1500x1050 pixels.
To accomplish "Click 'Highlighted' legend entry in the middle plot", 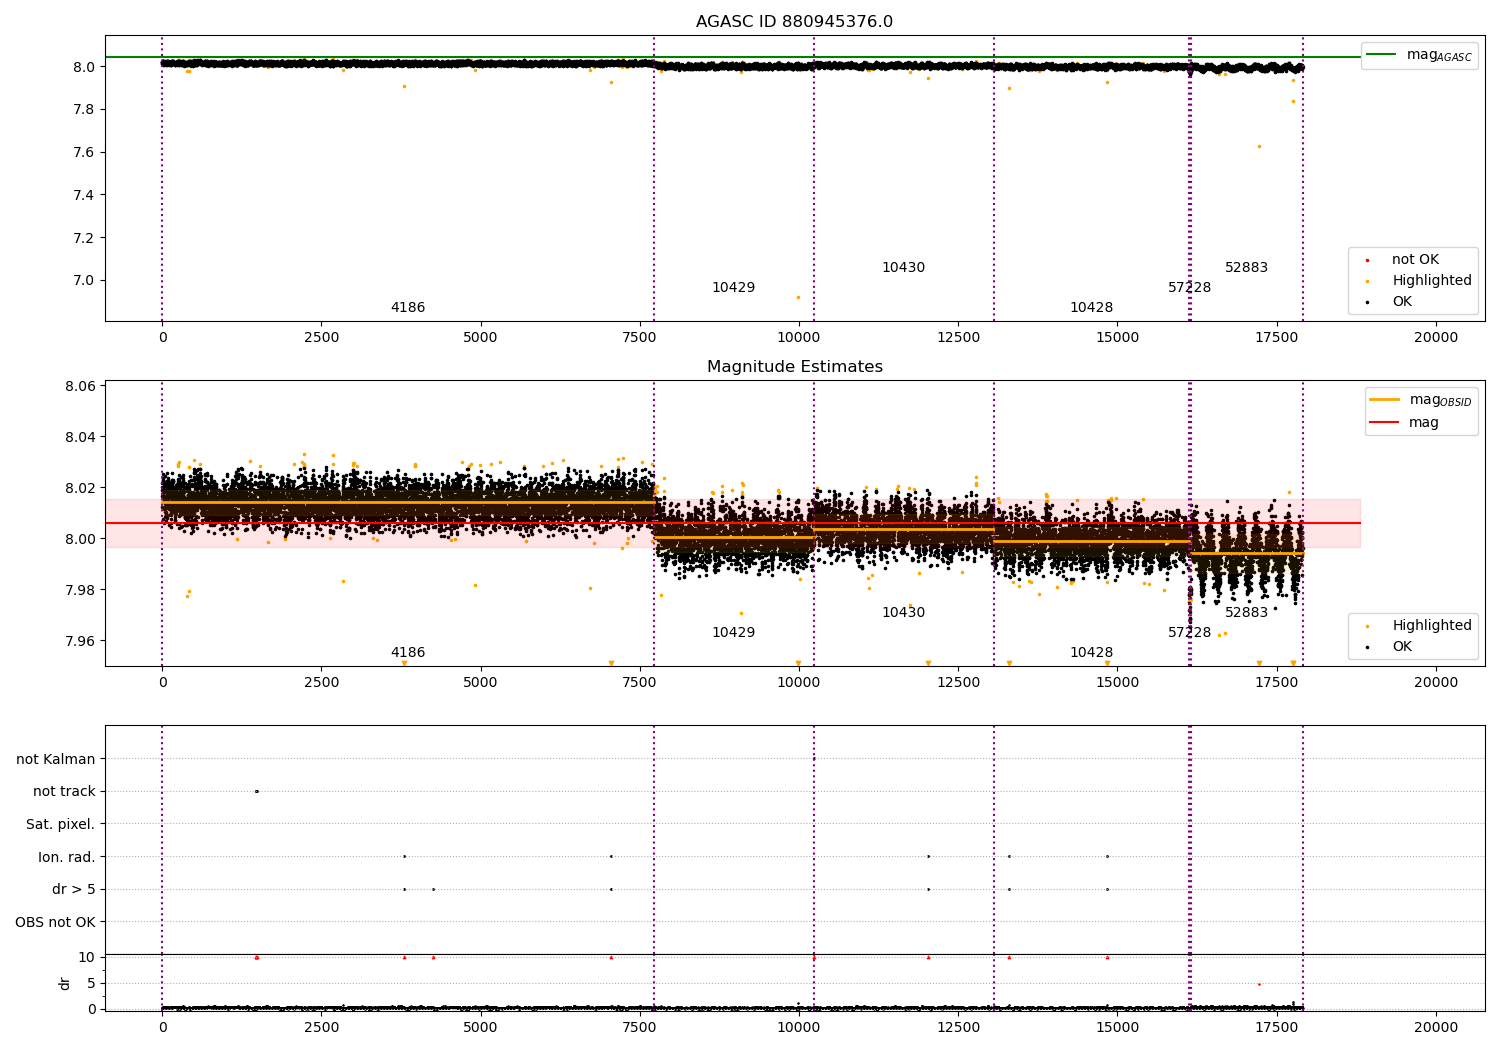I will 1418,626.
